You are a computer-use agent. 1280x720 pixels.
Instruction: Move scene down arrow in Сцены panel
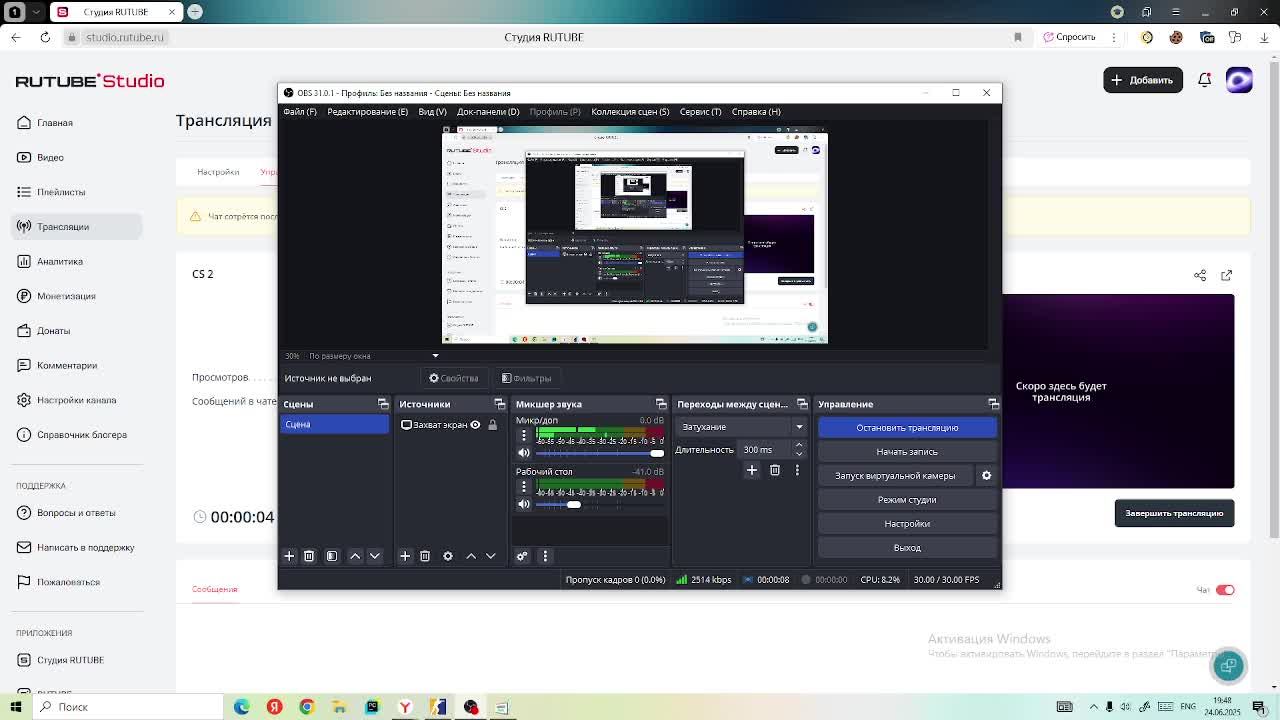375,556
